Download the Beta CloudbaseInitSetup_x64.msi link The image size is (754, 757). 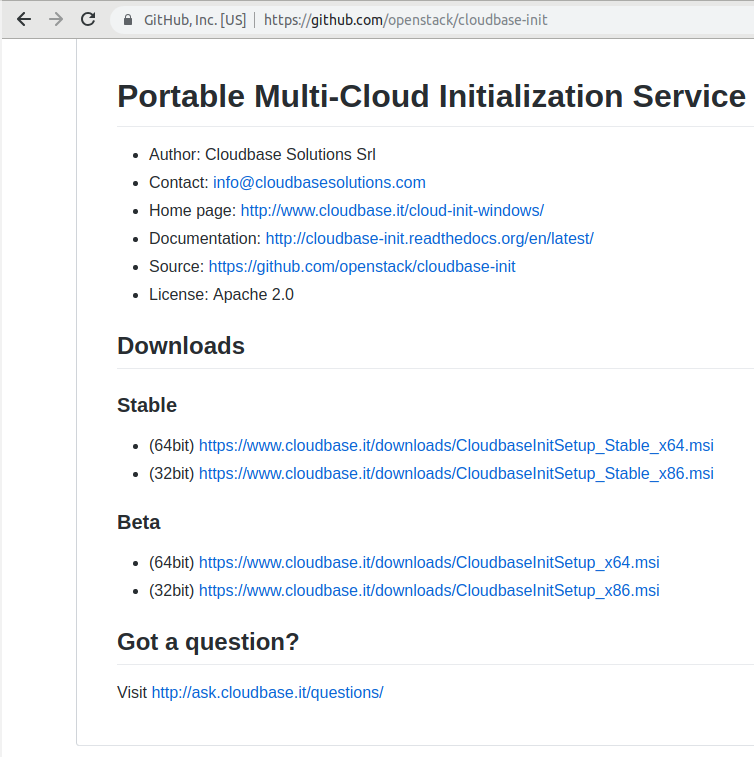[429, 562]
